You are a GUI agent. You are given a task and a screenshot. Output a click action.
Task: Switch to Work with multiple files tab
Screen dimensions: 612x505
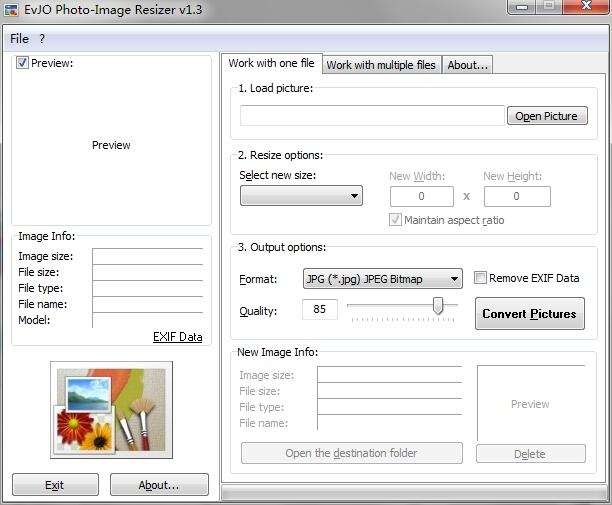(381, 65)
